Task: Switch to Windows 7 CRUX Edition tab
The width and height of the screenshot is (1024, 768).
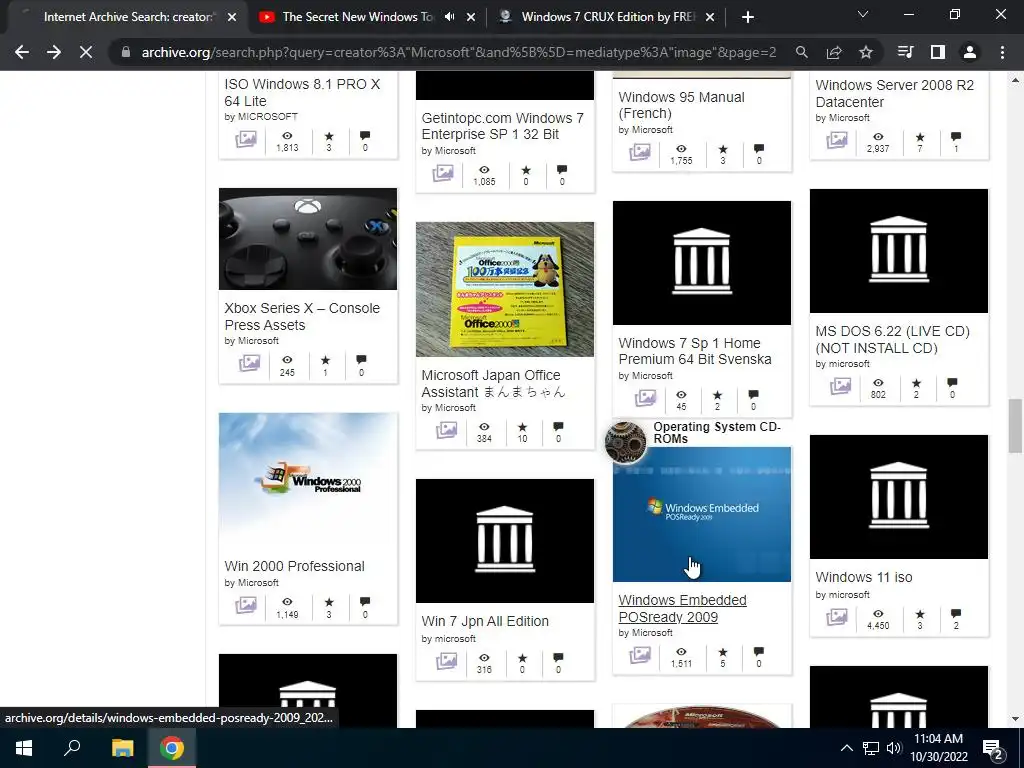Action: [608, 17]
